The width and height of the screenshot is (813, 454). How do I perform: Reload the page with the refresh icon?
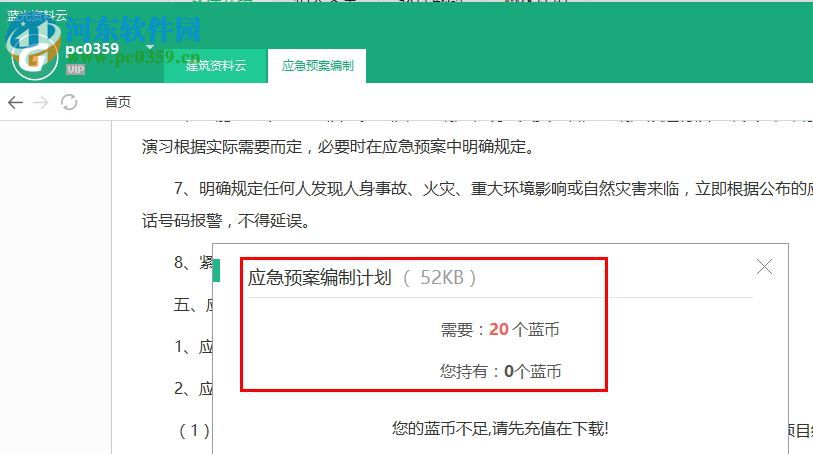(69, 102)
